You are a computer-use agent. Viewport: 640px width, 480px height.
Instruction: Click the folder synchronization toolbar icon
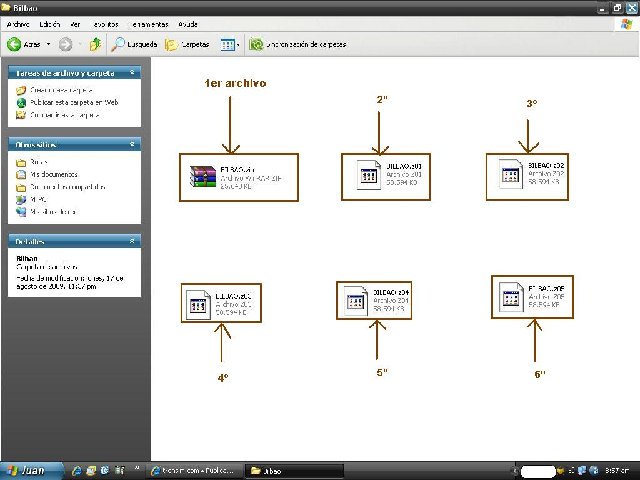point(257,45)
